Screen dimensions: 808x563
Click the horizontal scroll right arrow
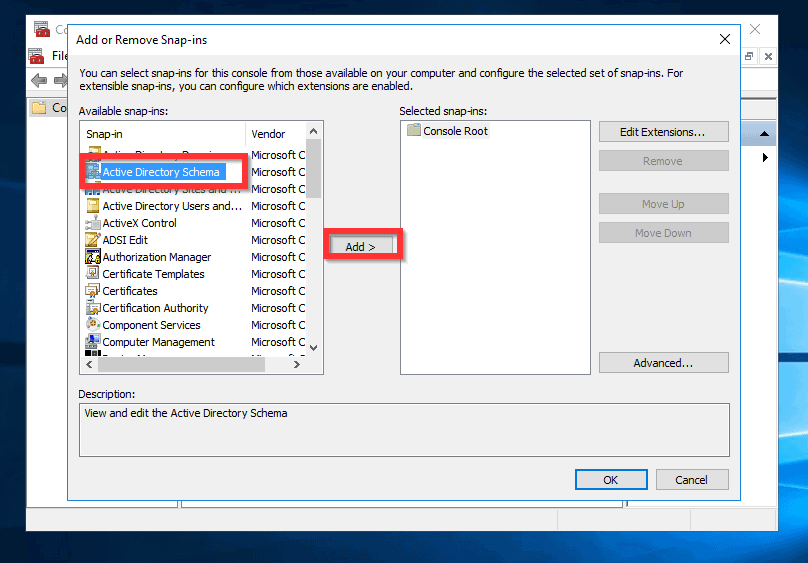297,364
